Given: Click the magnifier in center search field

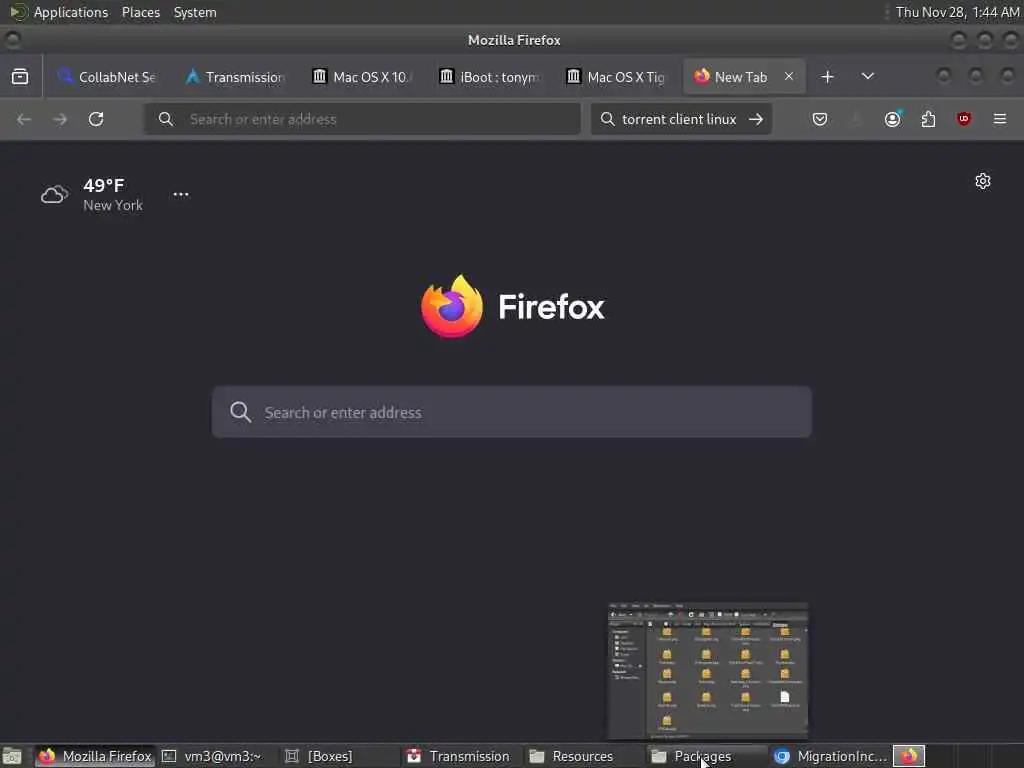Looking at the screenshot, I should pyautogui.click(x=240, y=412).
